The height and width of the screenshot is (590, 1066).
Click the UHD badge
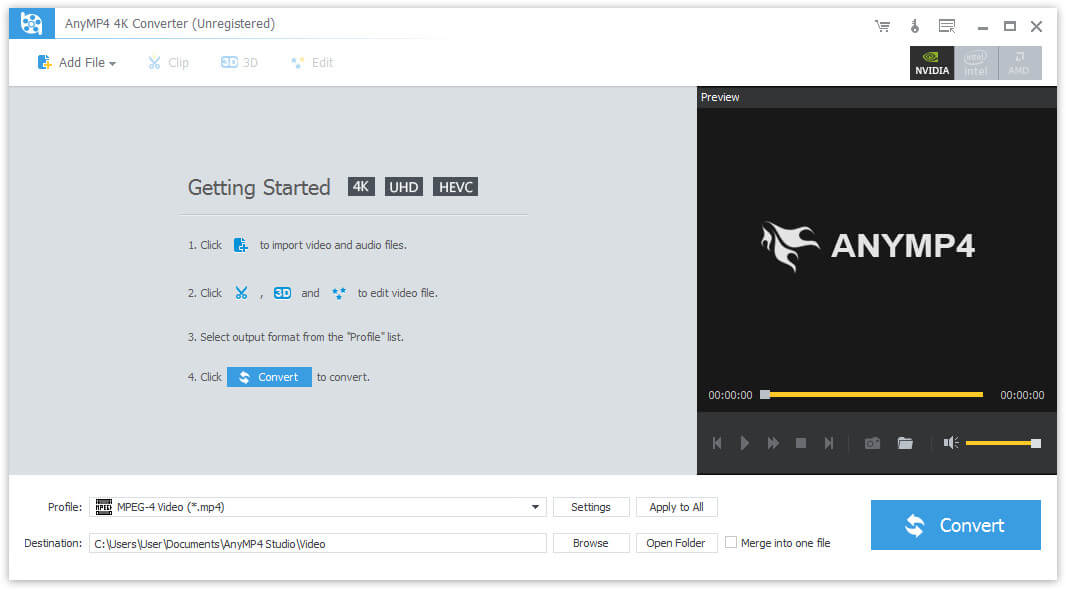[x=404, y=187]
